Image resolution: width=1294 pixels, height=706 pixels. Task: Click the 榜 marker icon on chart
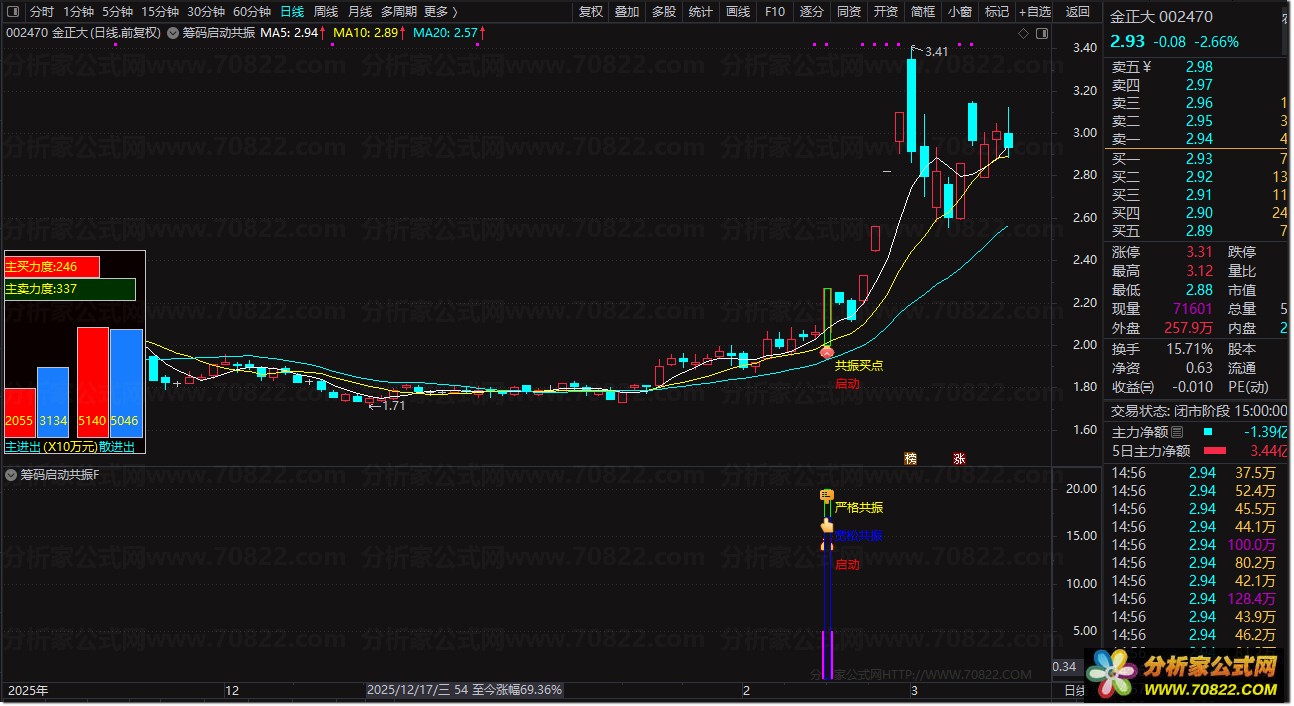(910, 458)
